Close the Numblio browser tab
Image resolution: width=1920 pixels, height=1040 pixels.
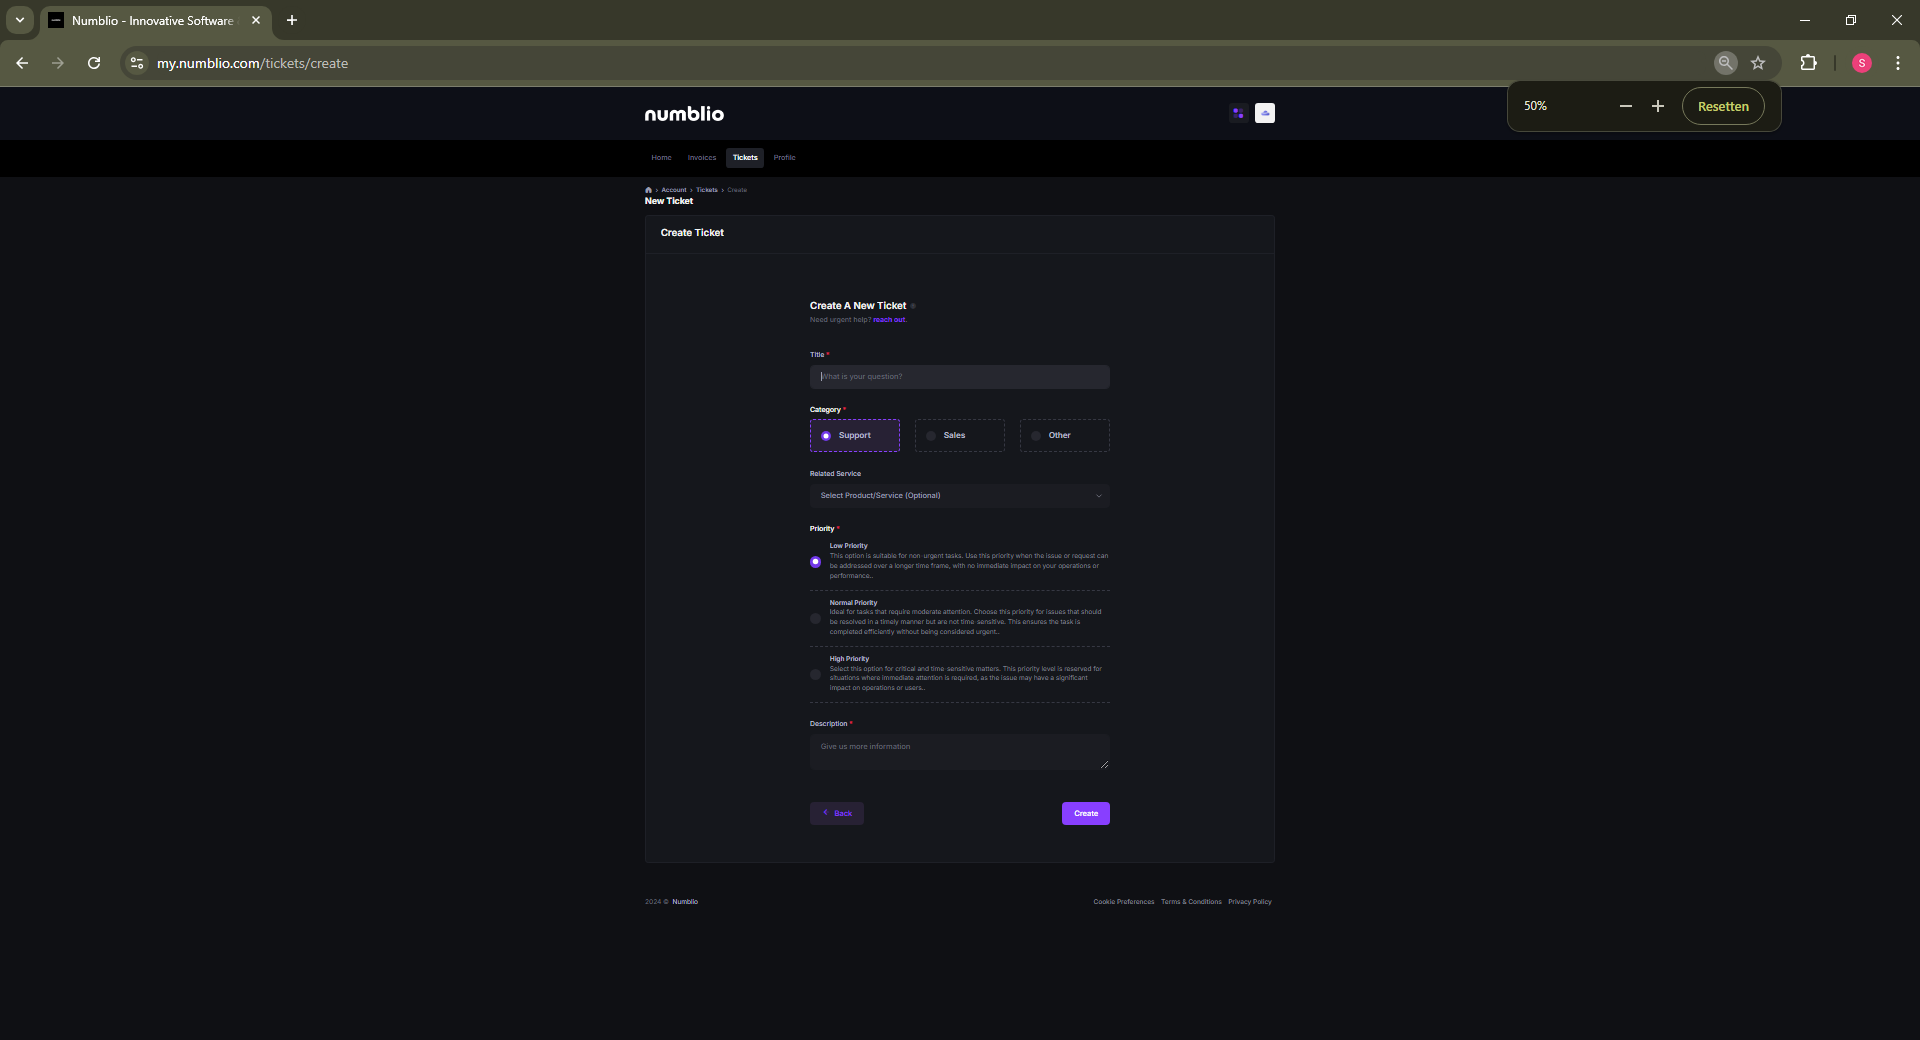pyautogui.click(x=256, y=20)
